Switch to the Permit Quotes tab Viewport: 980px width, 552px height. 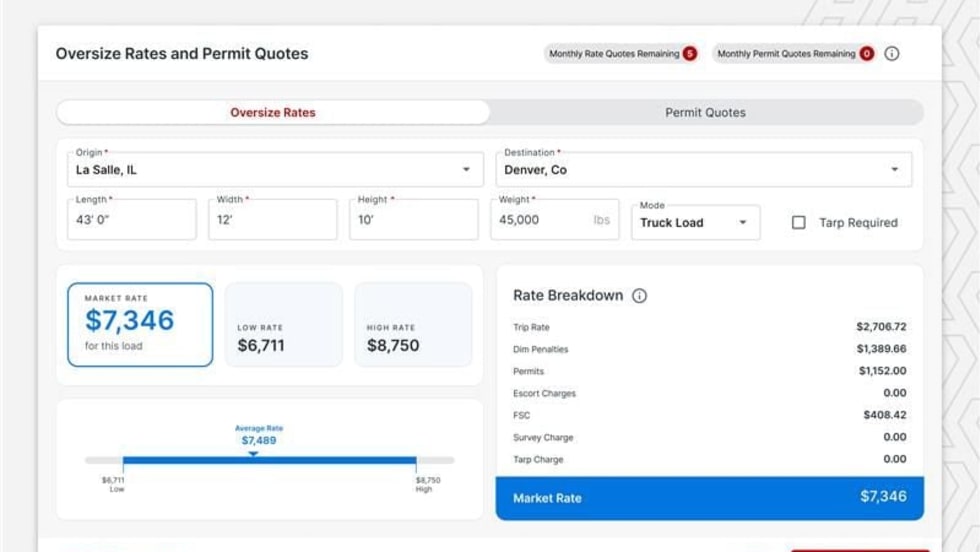point(705,113)
